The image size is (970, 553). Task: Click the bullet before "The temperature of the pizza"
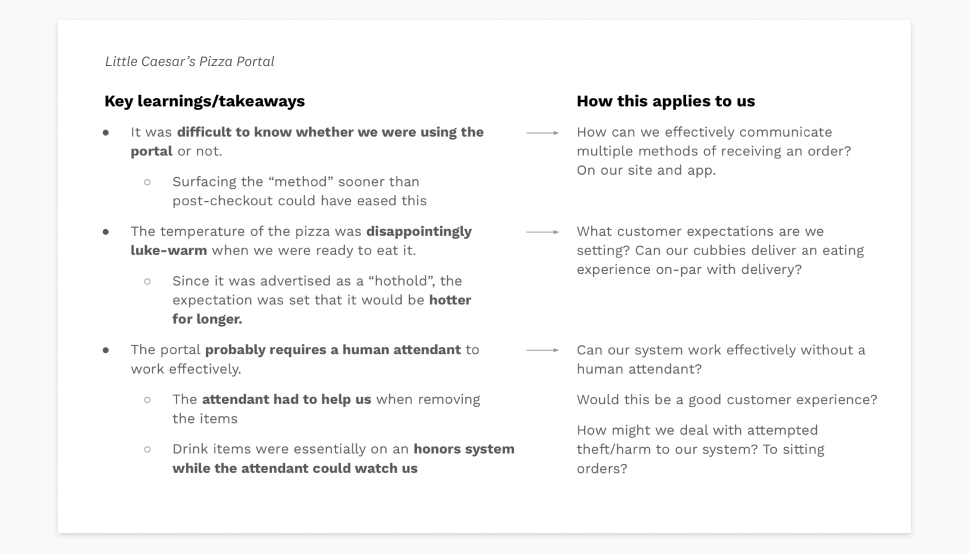tap(107, 232)
